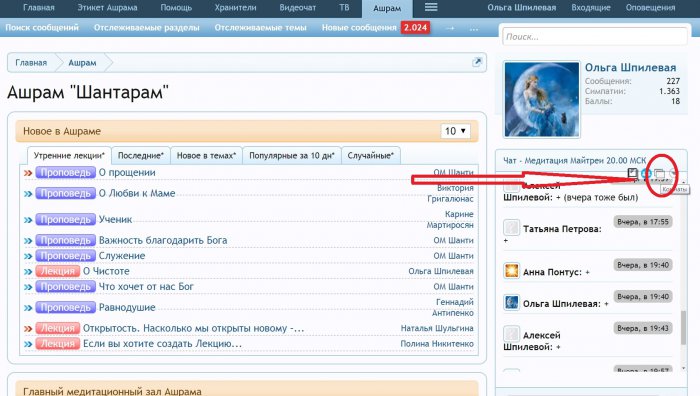The height and width of the screenshot is (396, 700).
Task: Select the 'Случайные' tab
Action: [371, 155]
